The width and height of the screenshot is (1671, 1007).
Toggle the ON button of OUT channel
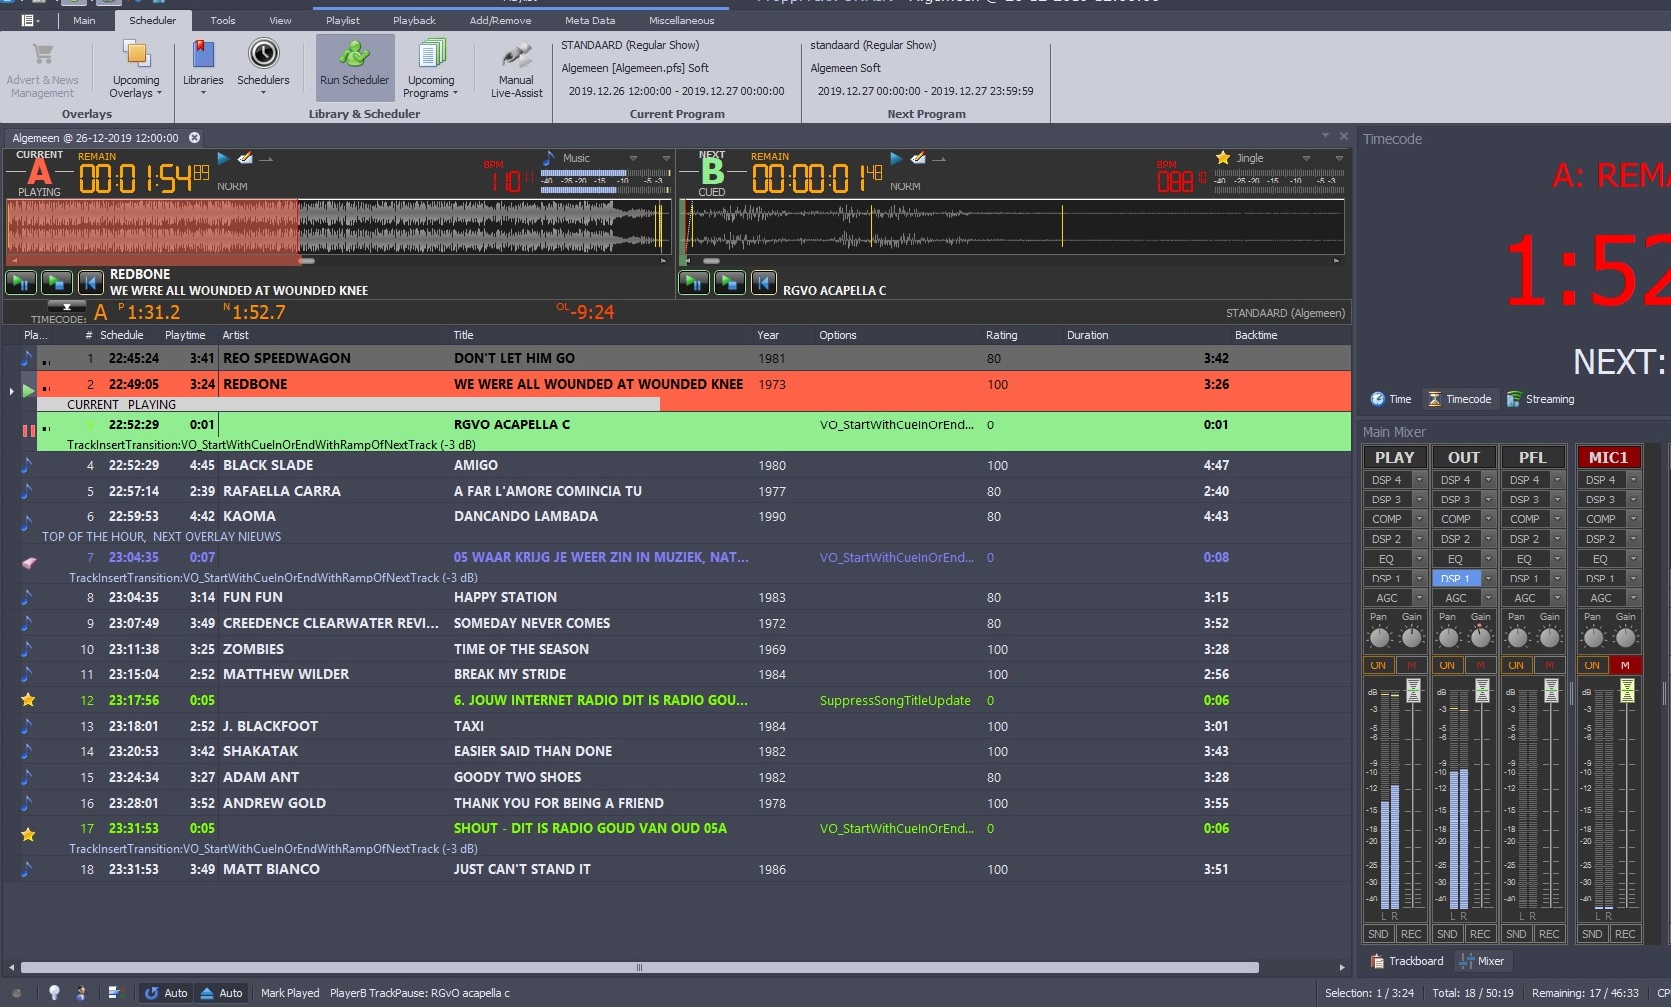click(1447, 665)
